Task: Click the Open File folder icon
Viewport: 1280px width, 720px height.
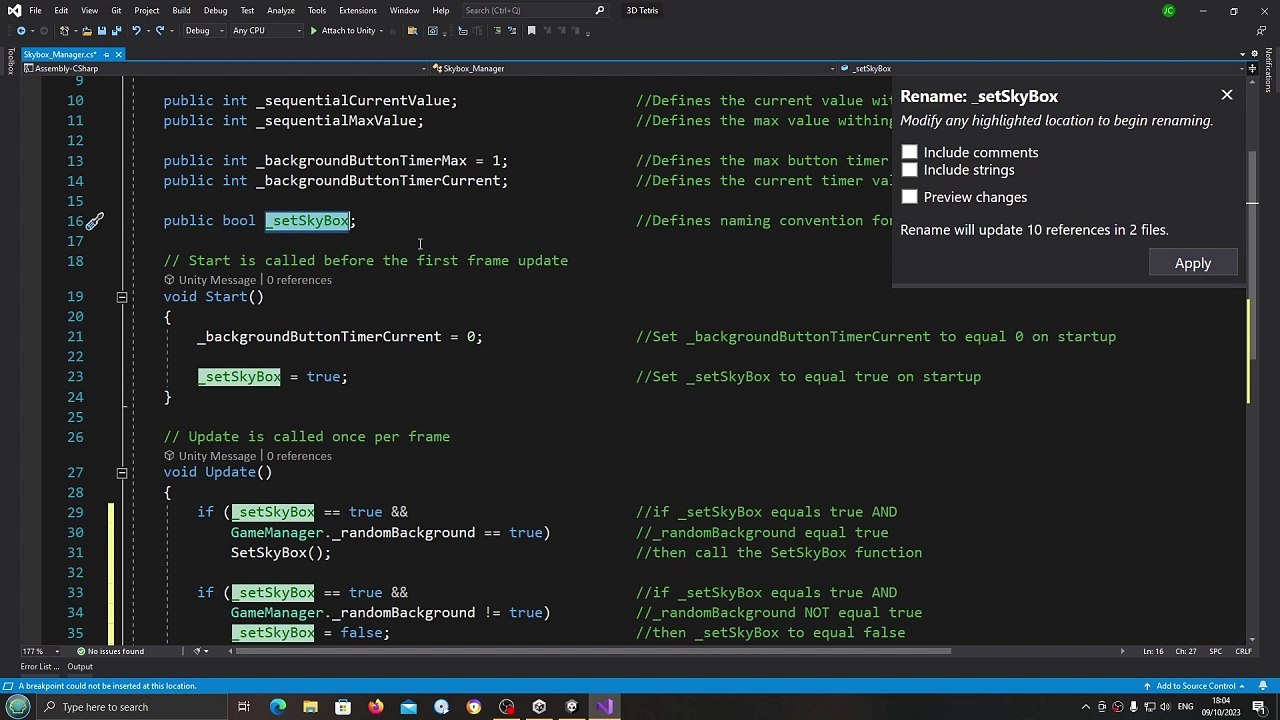Action: 86,31
